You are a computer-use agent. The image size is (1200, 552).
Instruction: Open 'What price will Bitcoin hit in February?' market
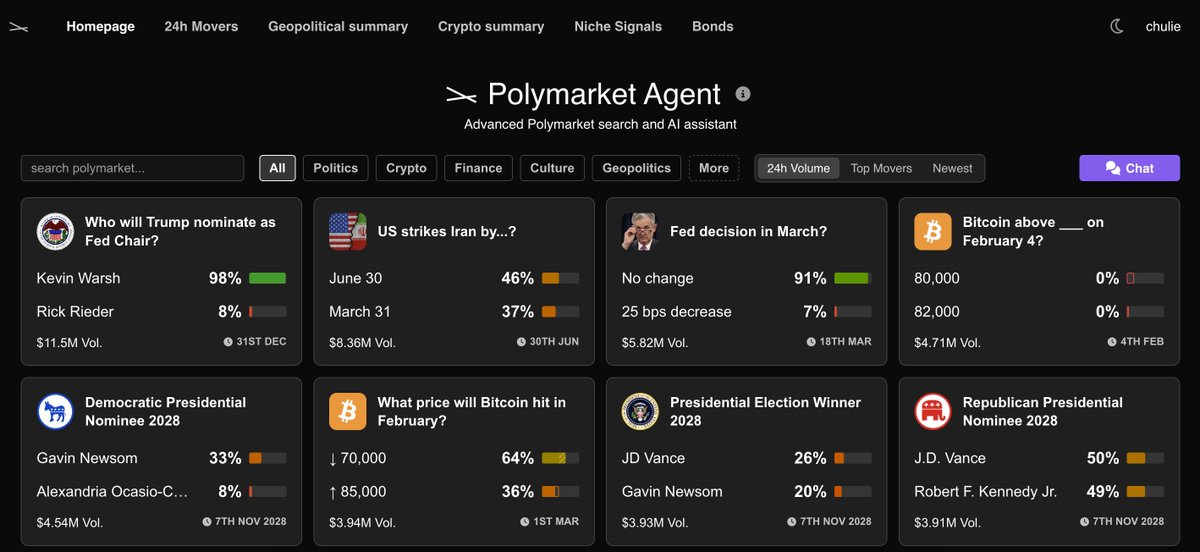[471, 411]
